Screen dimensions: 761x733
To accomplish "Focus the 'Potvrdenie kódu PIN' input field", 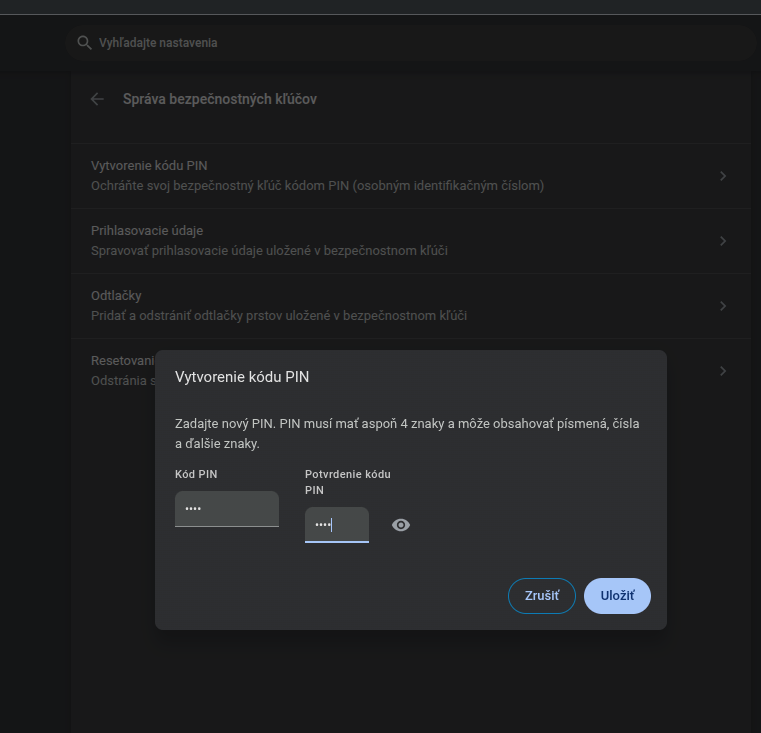I will point(336,525).
